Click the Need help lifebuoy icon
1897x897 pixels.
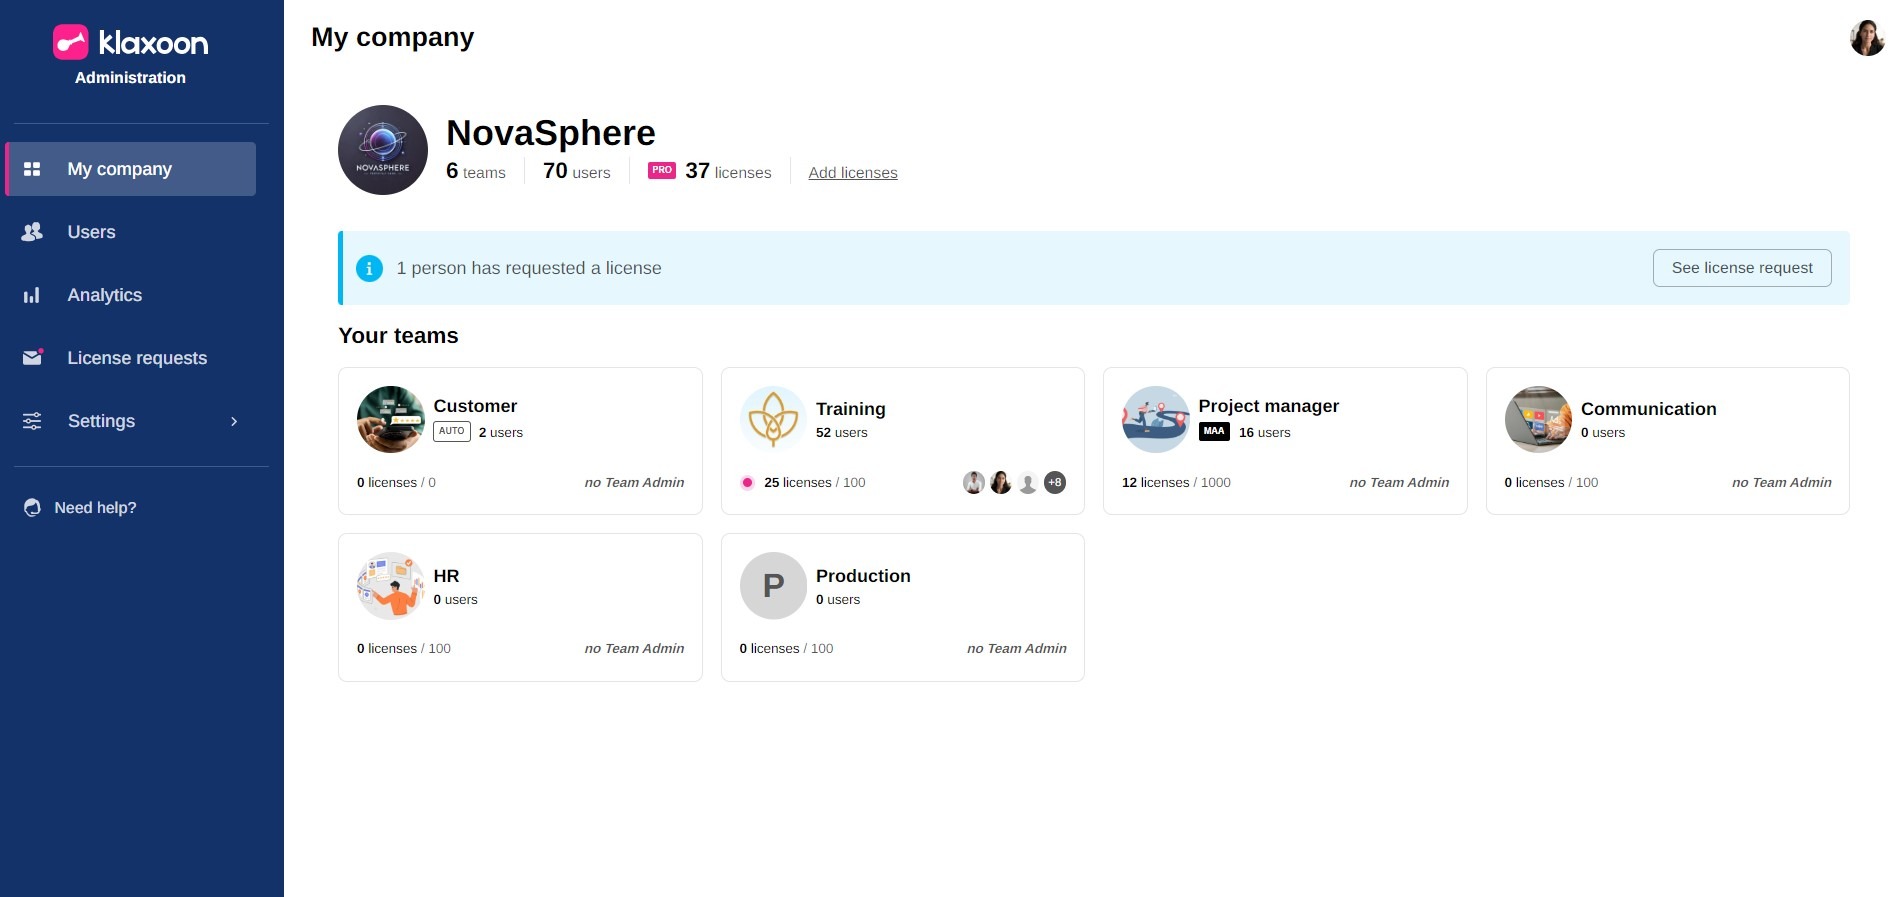pyautogui.click(x=32, y=508)
